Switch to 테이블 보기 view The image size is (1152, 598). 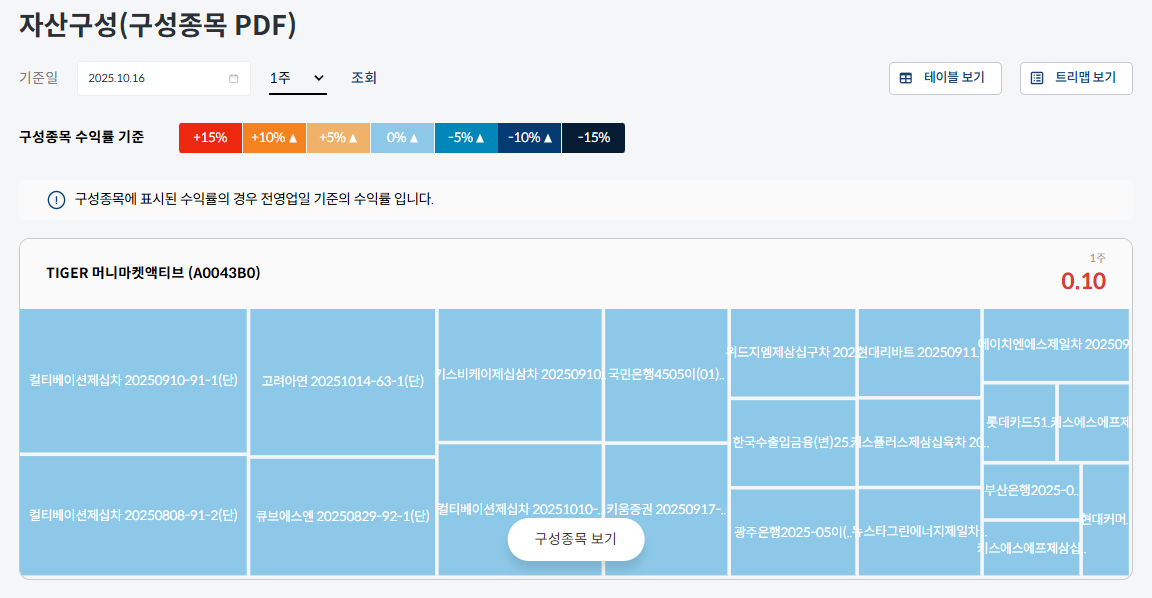coord(945,78)
